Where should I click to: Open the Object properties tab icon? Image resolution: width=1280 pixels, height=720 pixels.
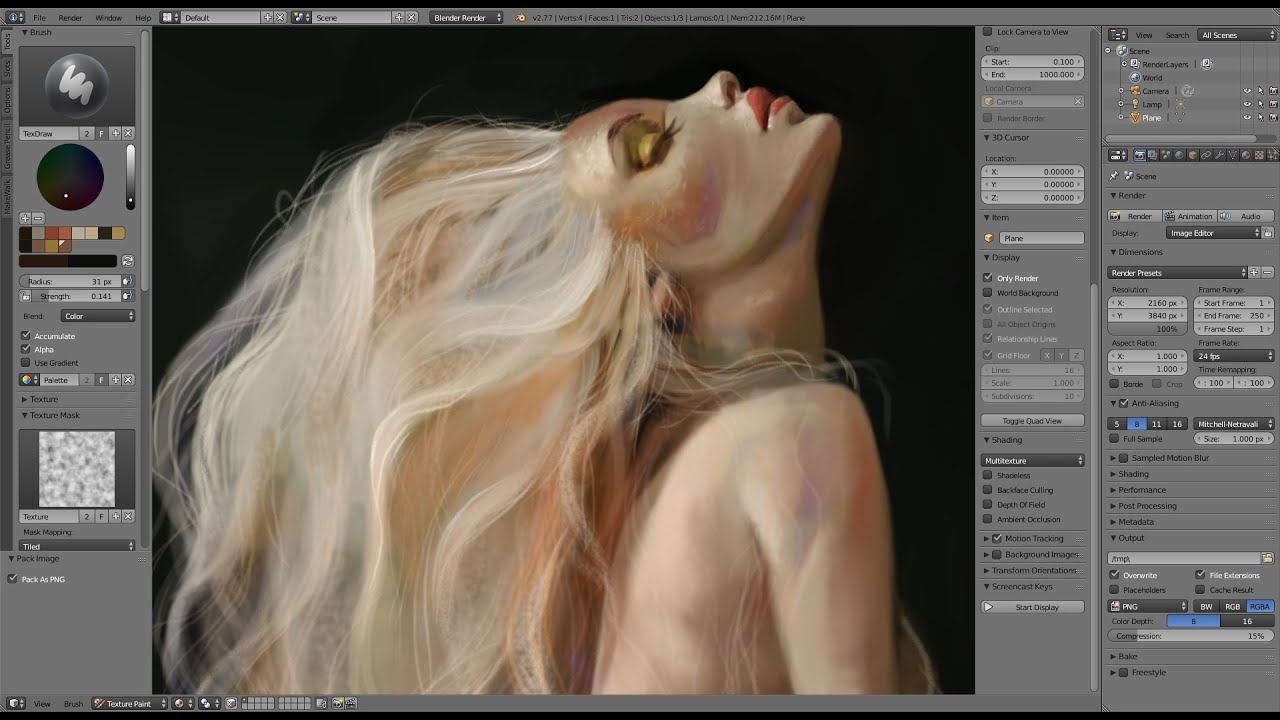pyautogui.click(x=1192, y=155)
